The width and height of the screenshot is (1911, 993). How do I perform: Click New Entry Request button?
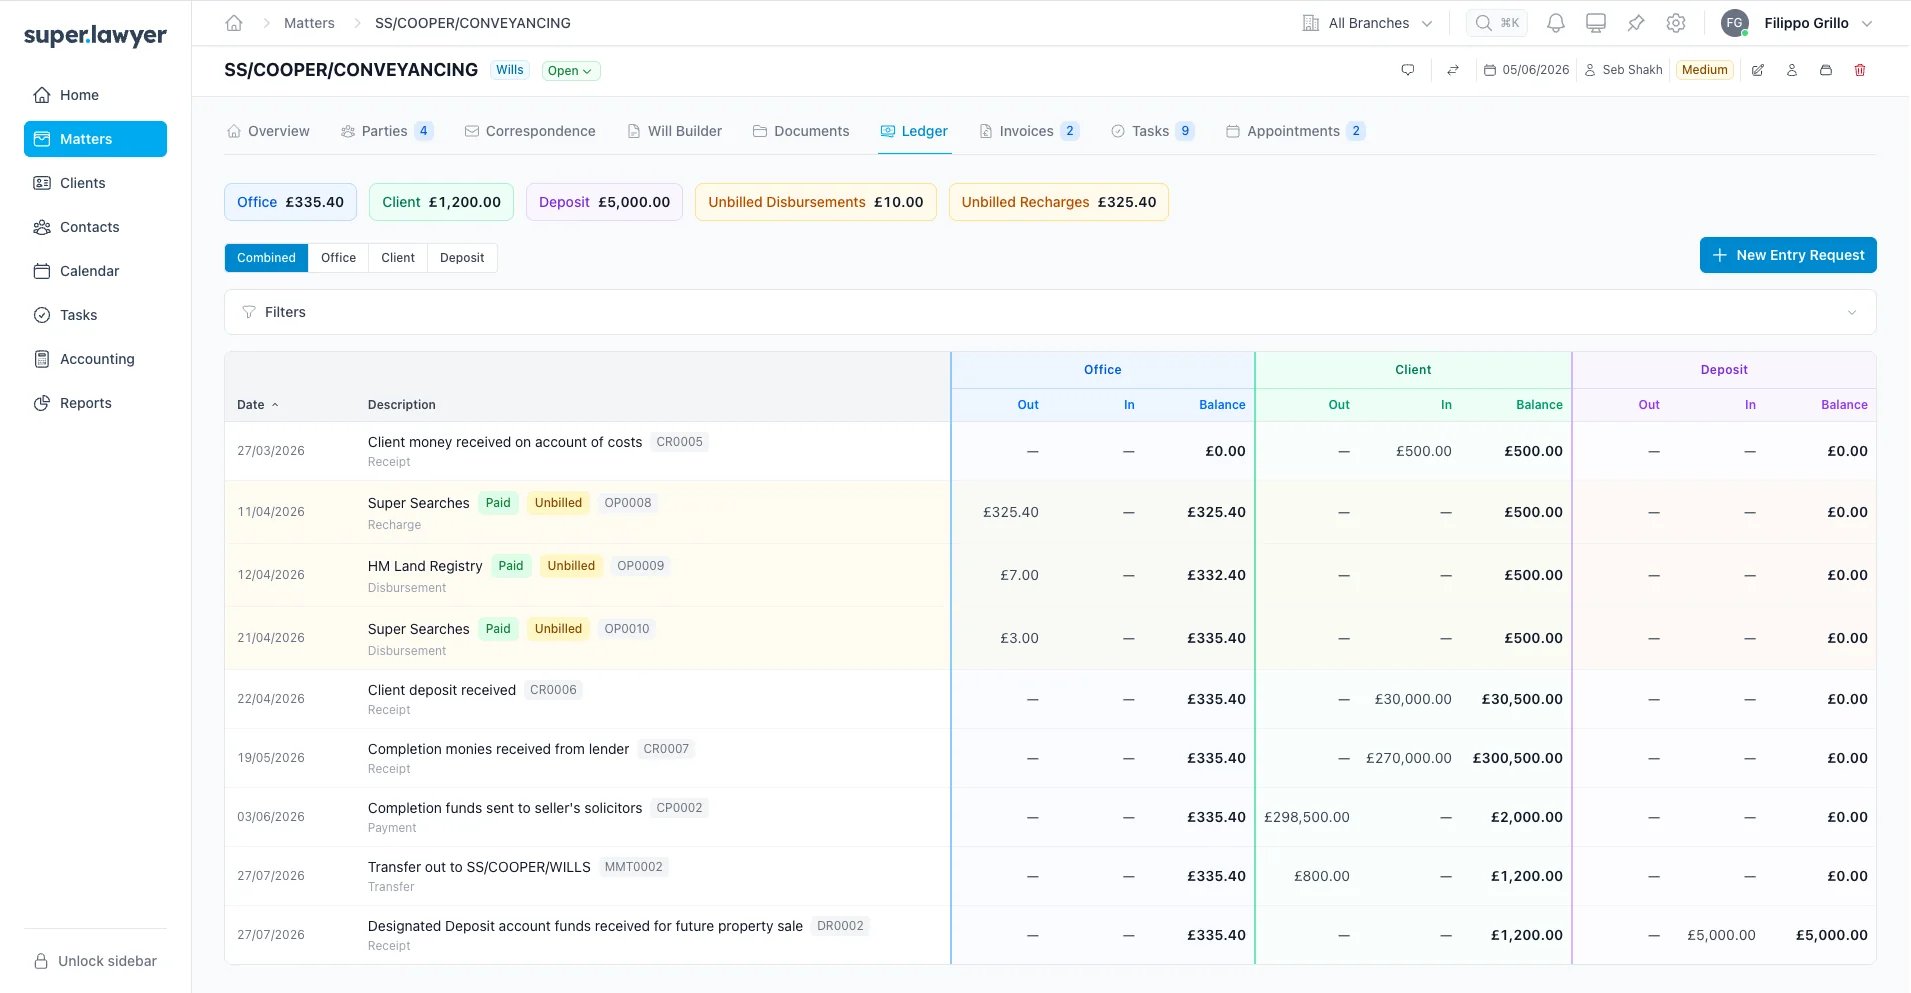tap(1788, 255)
